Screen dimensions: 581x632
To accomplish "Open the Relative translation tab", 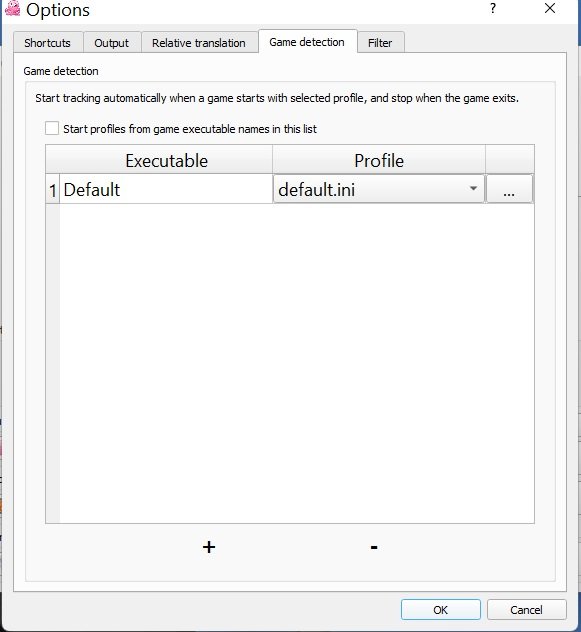I will point(199,43).
